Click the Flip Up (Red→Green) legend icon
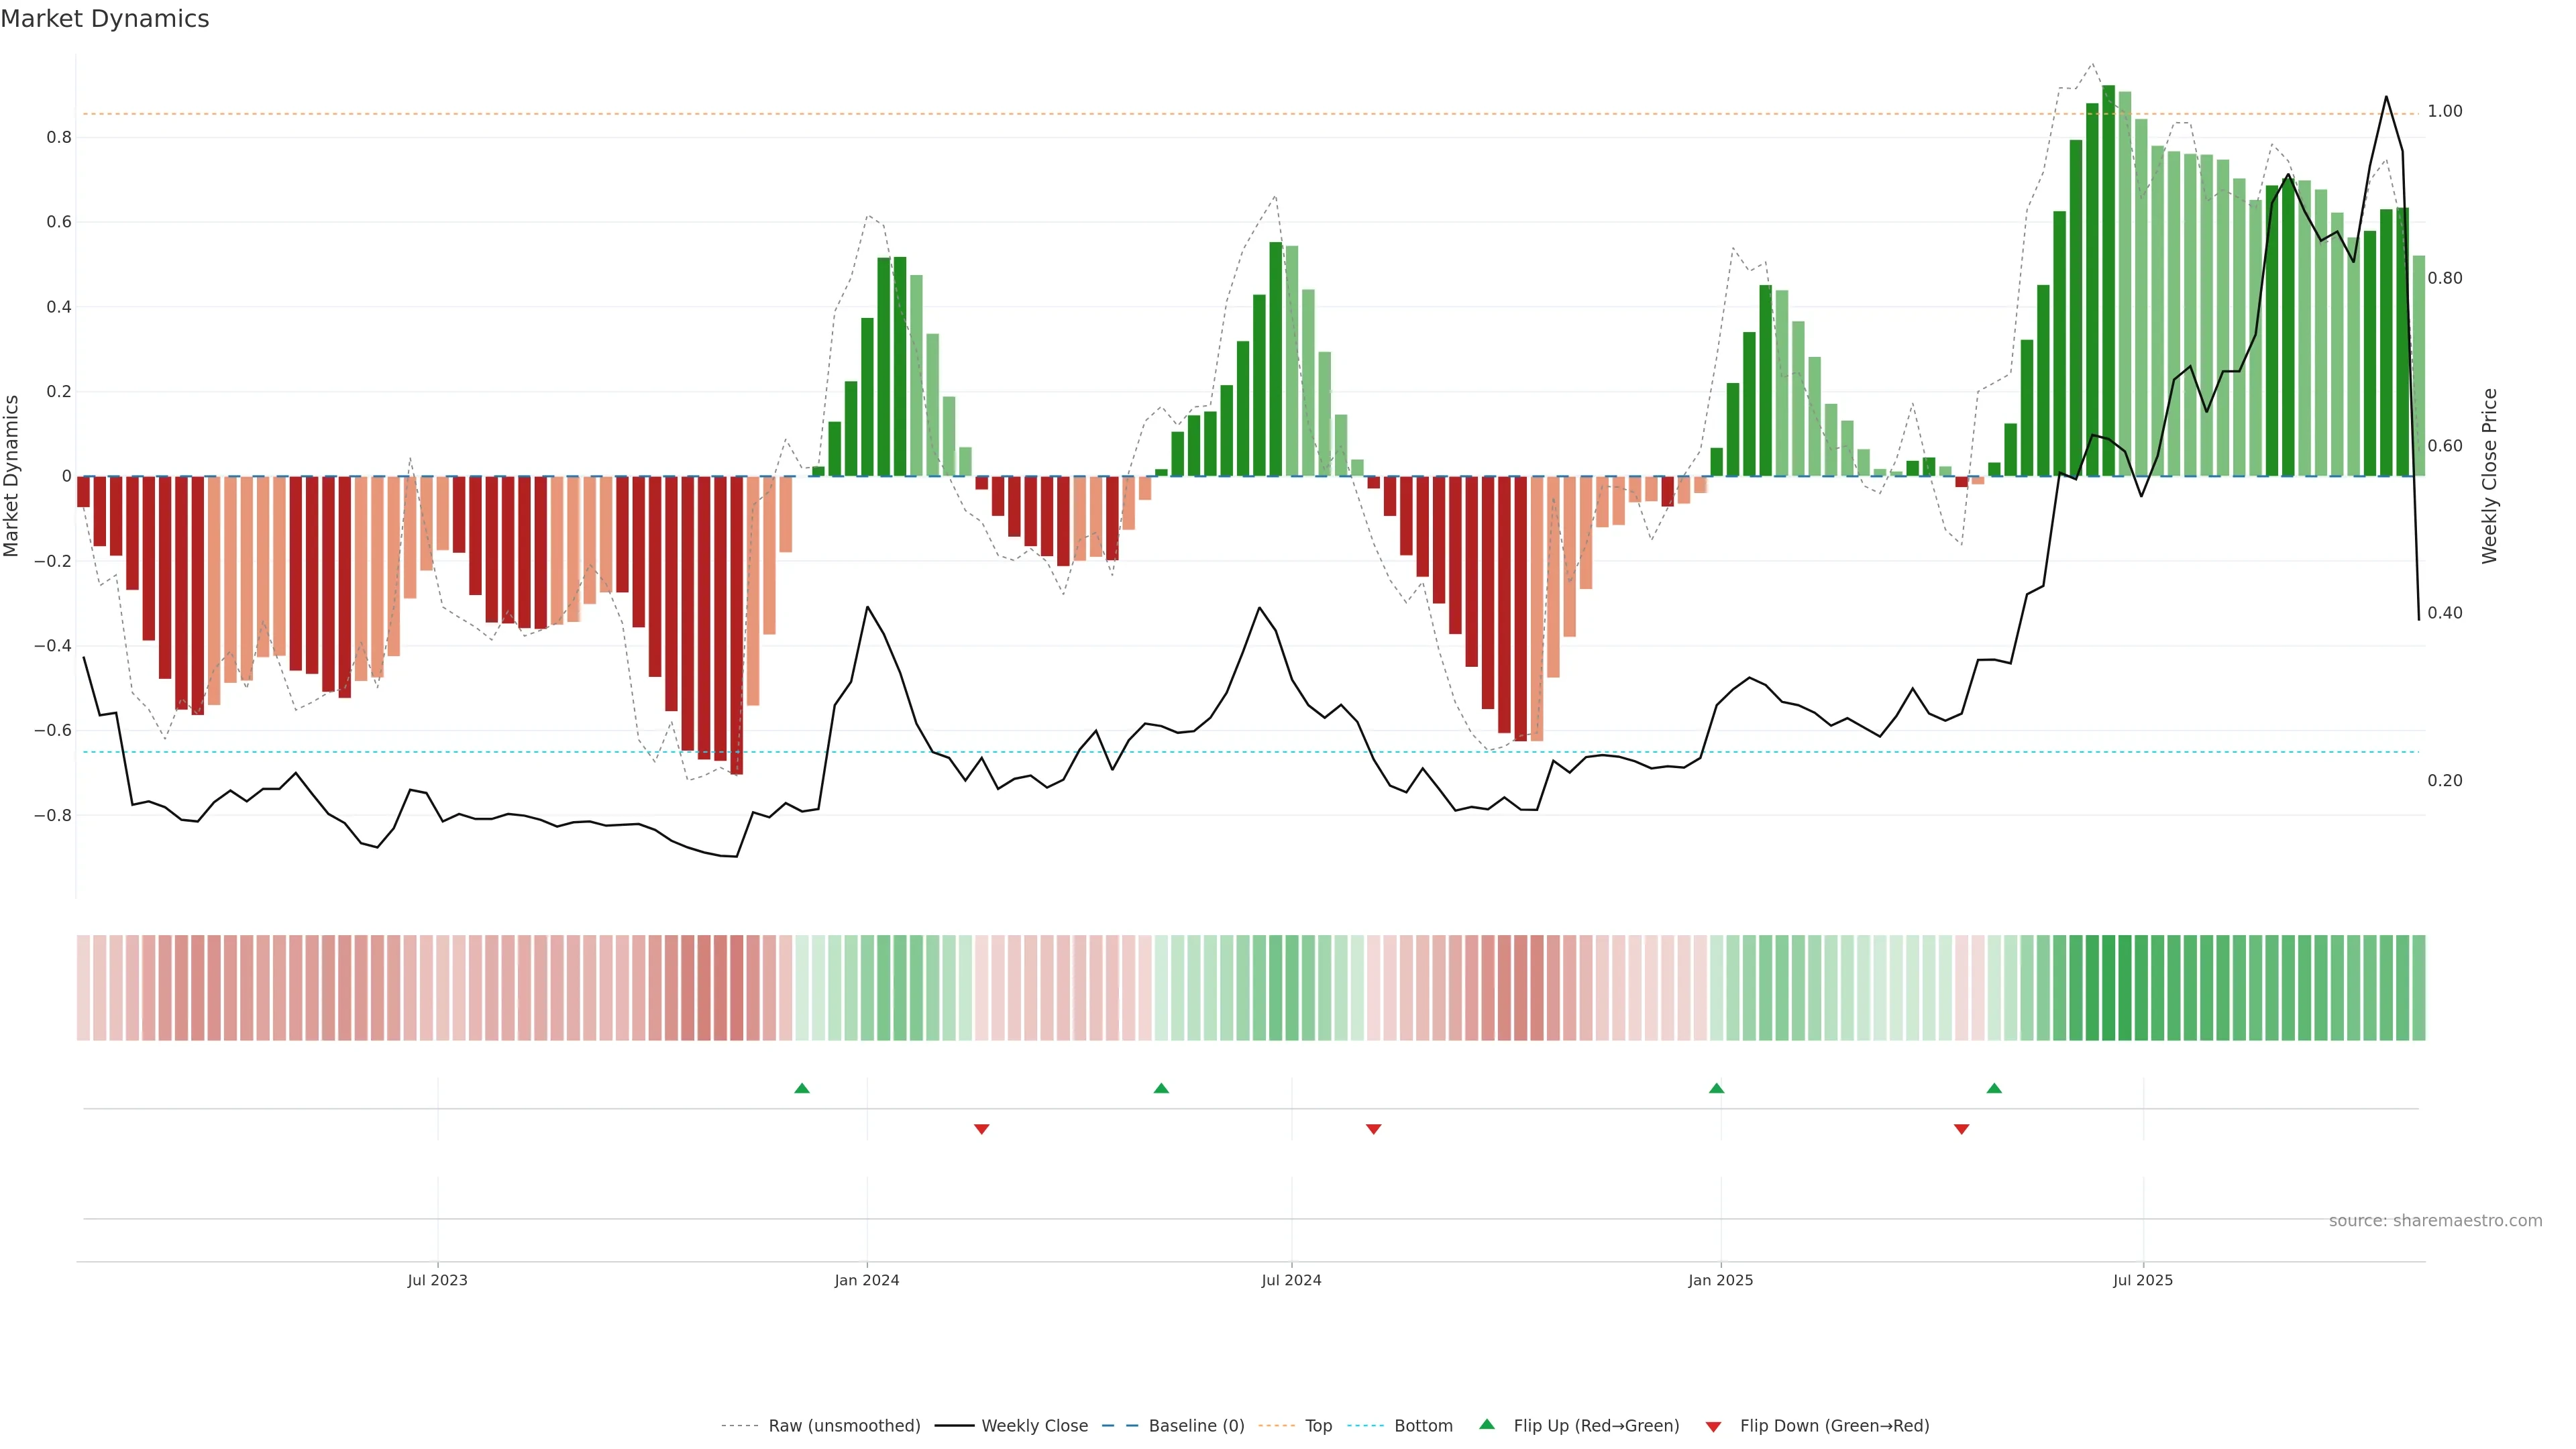 1487,1425
